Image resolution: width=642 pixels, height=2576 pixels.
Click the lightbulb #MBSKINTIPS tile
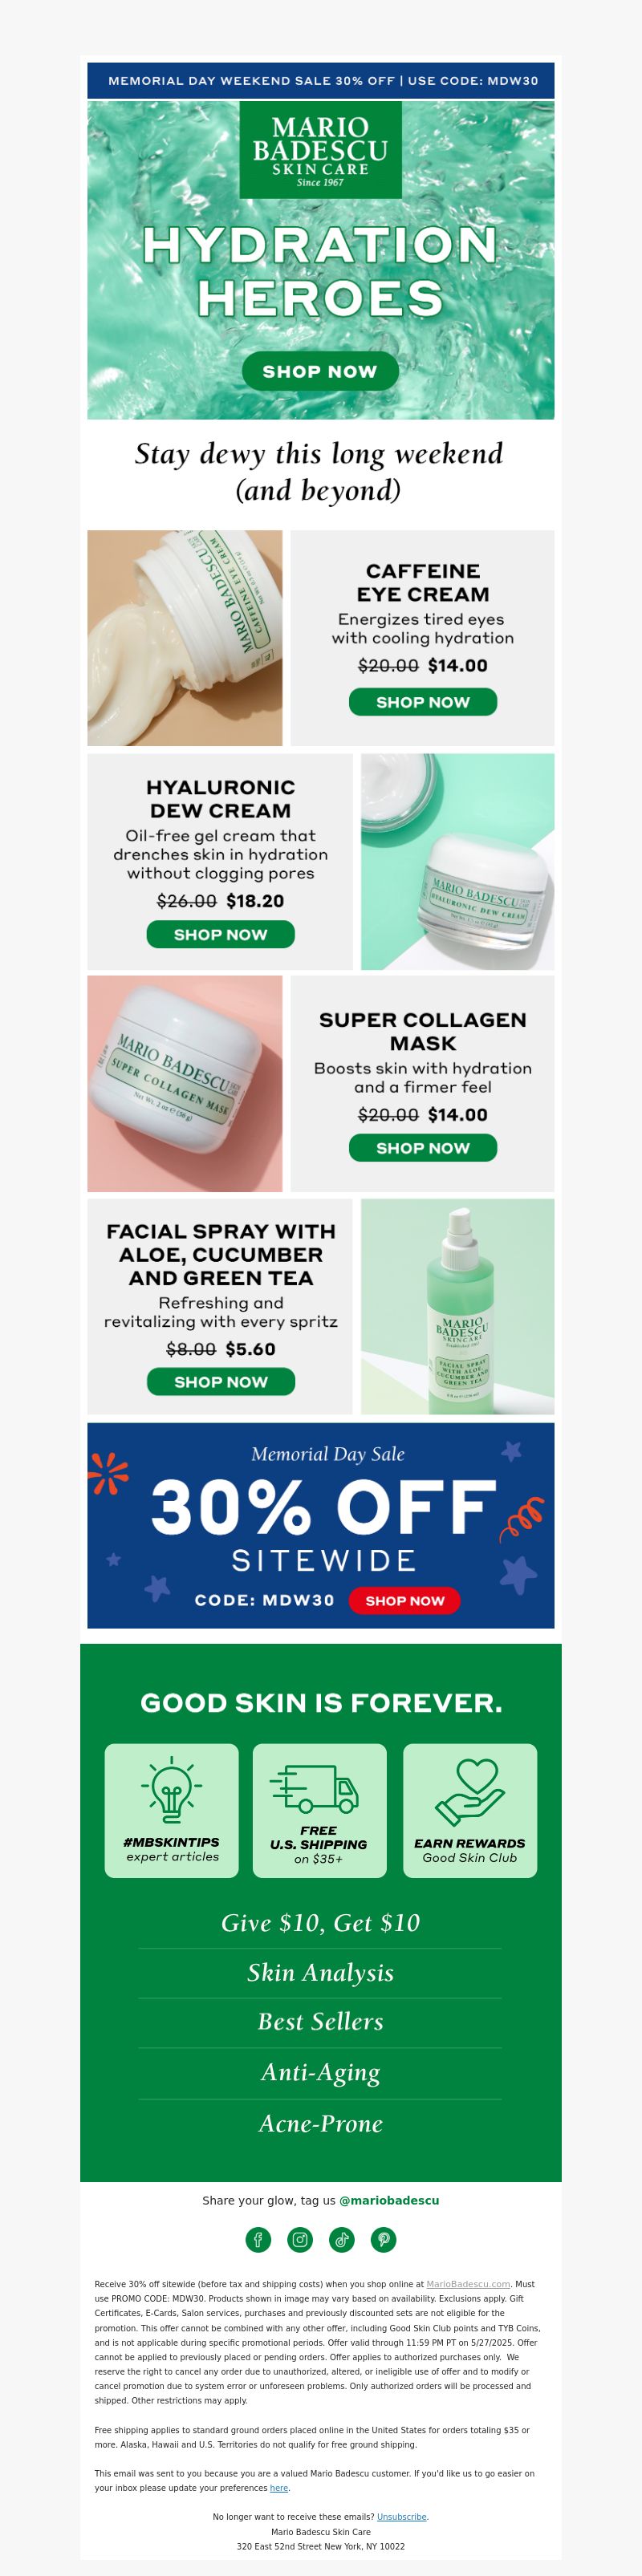pos(172,1810)
